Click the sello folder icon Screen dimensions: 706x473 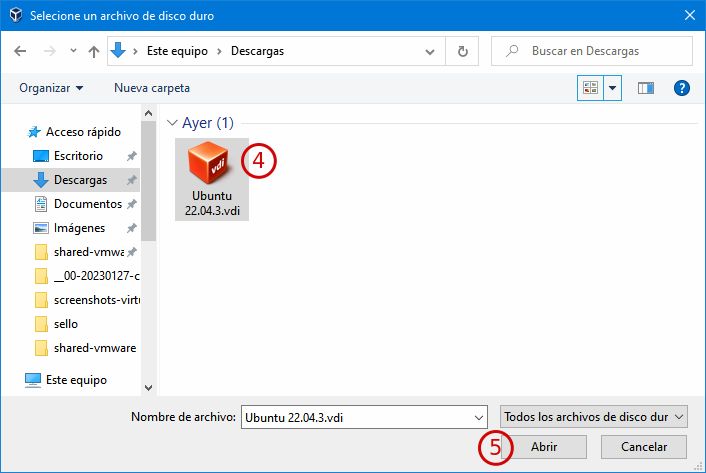click(x=41, y=324)
